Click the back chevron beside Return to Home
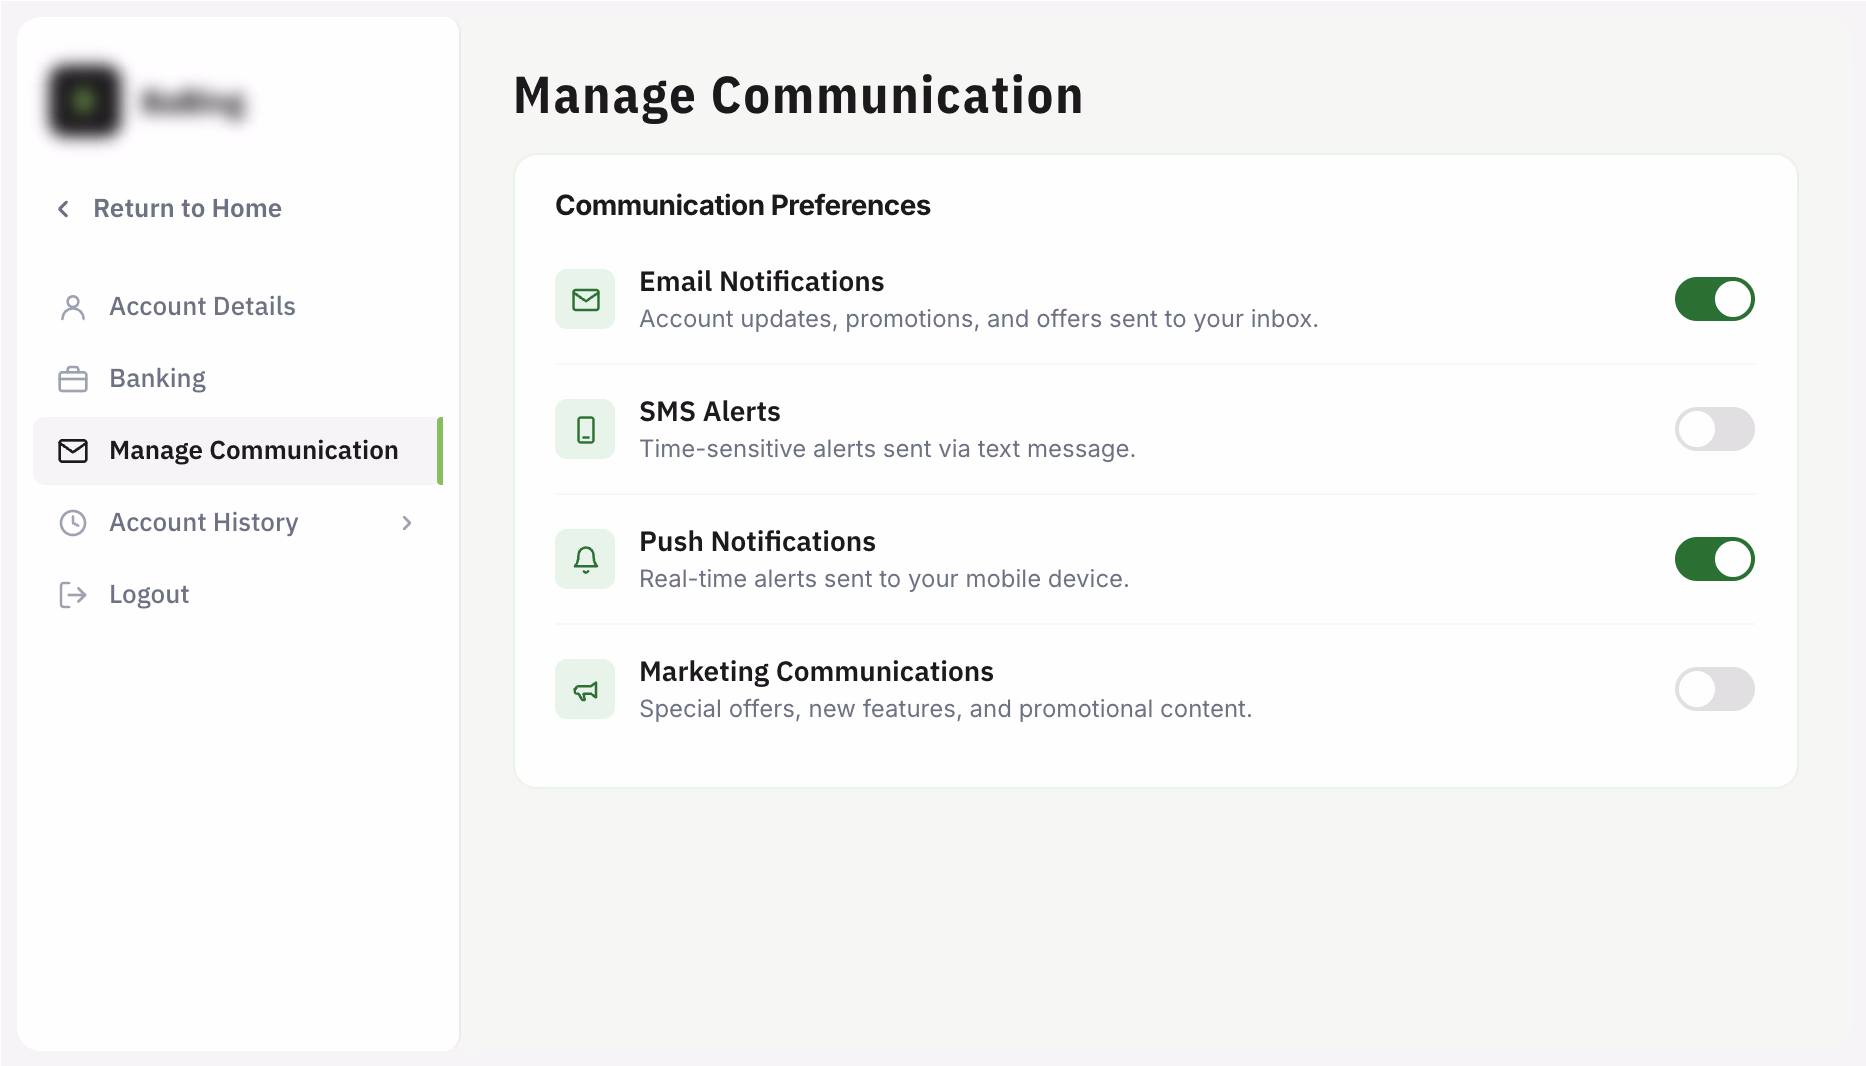The height and width of the screenshot is (1066, 1866). 63,208
